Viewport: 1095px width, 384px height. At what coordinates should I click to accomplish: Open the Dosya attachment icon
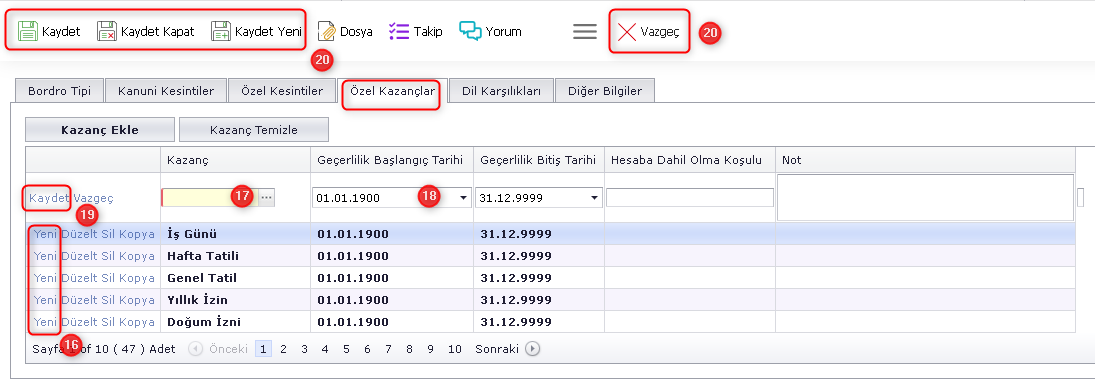point(327,31)
